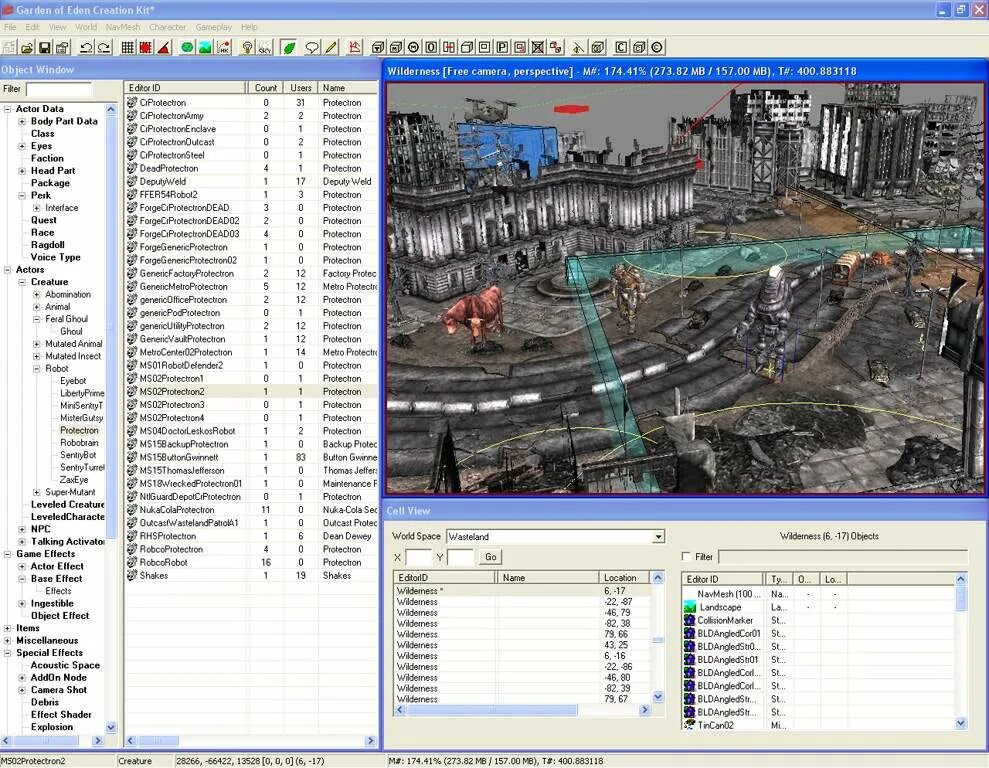The image size is (989, 768).
Task: Click the Open file folder icon
Action: [x=26, y=47]
